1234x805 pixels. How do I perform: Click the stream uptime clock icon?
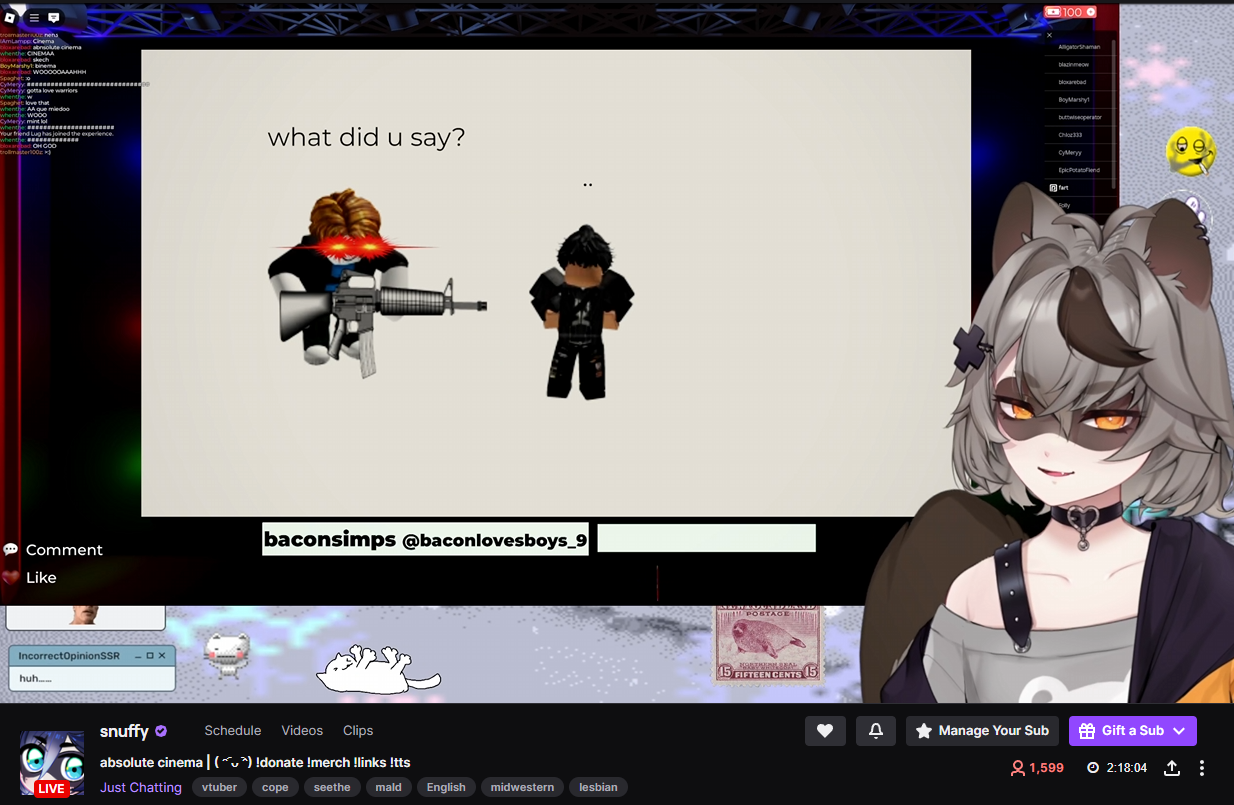tap(1093, 768)
